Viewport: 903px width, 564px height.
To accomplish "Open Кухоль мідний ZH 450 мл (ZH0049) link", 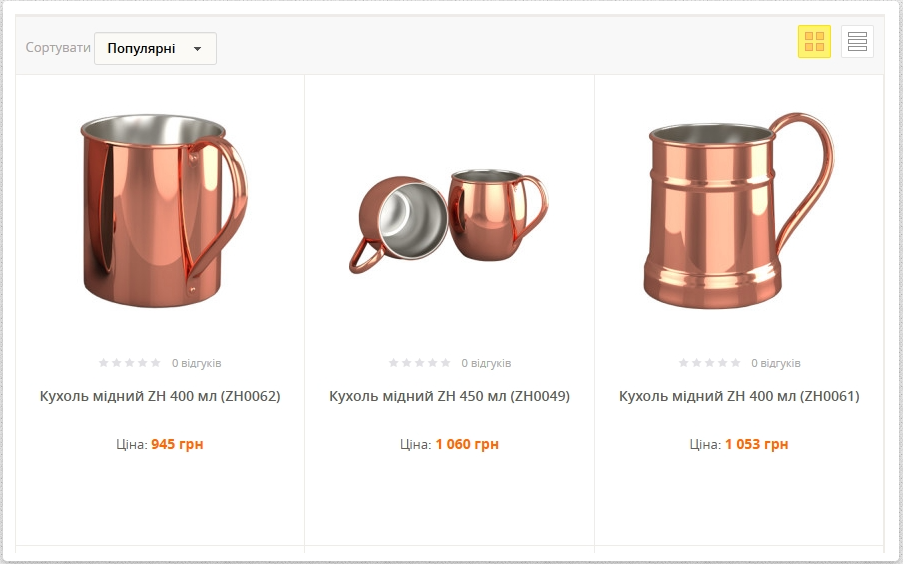I will [449, 396].
